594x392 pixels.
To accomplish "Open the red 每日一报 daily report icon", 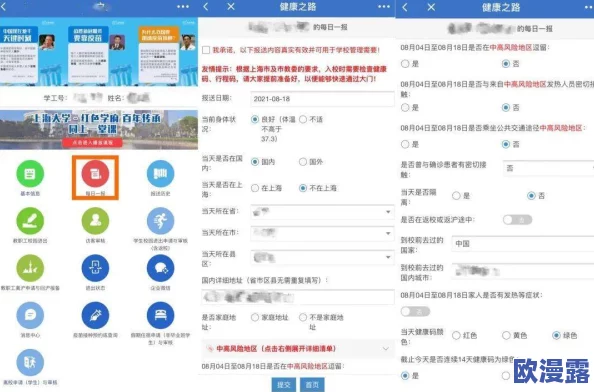I will pyautogui.click(x=95, y=173).
